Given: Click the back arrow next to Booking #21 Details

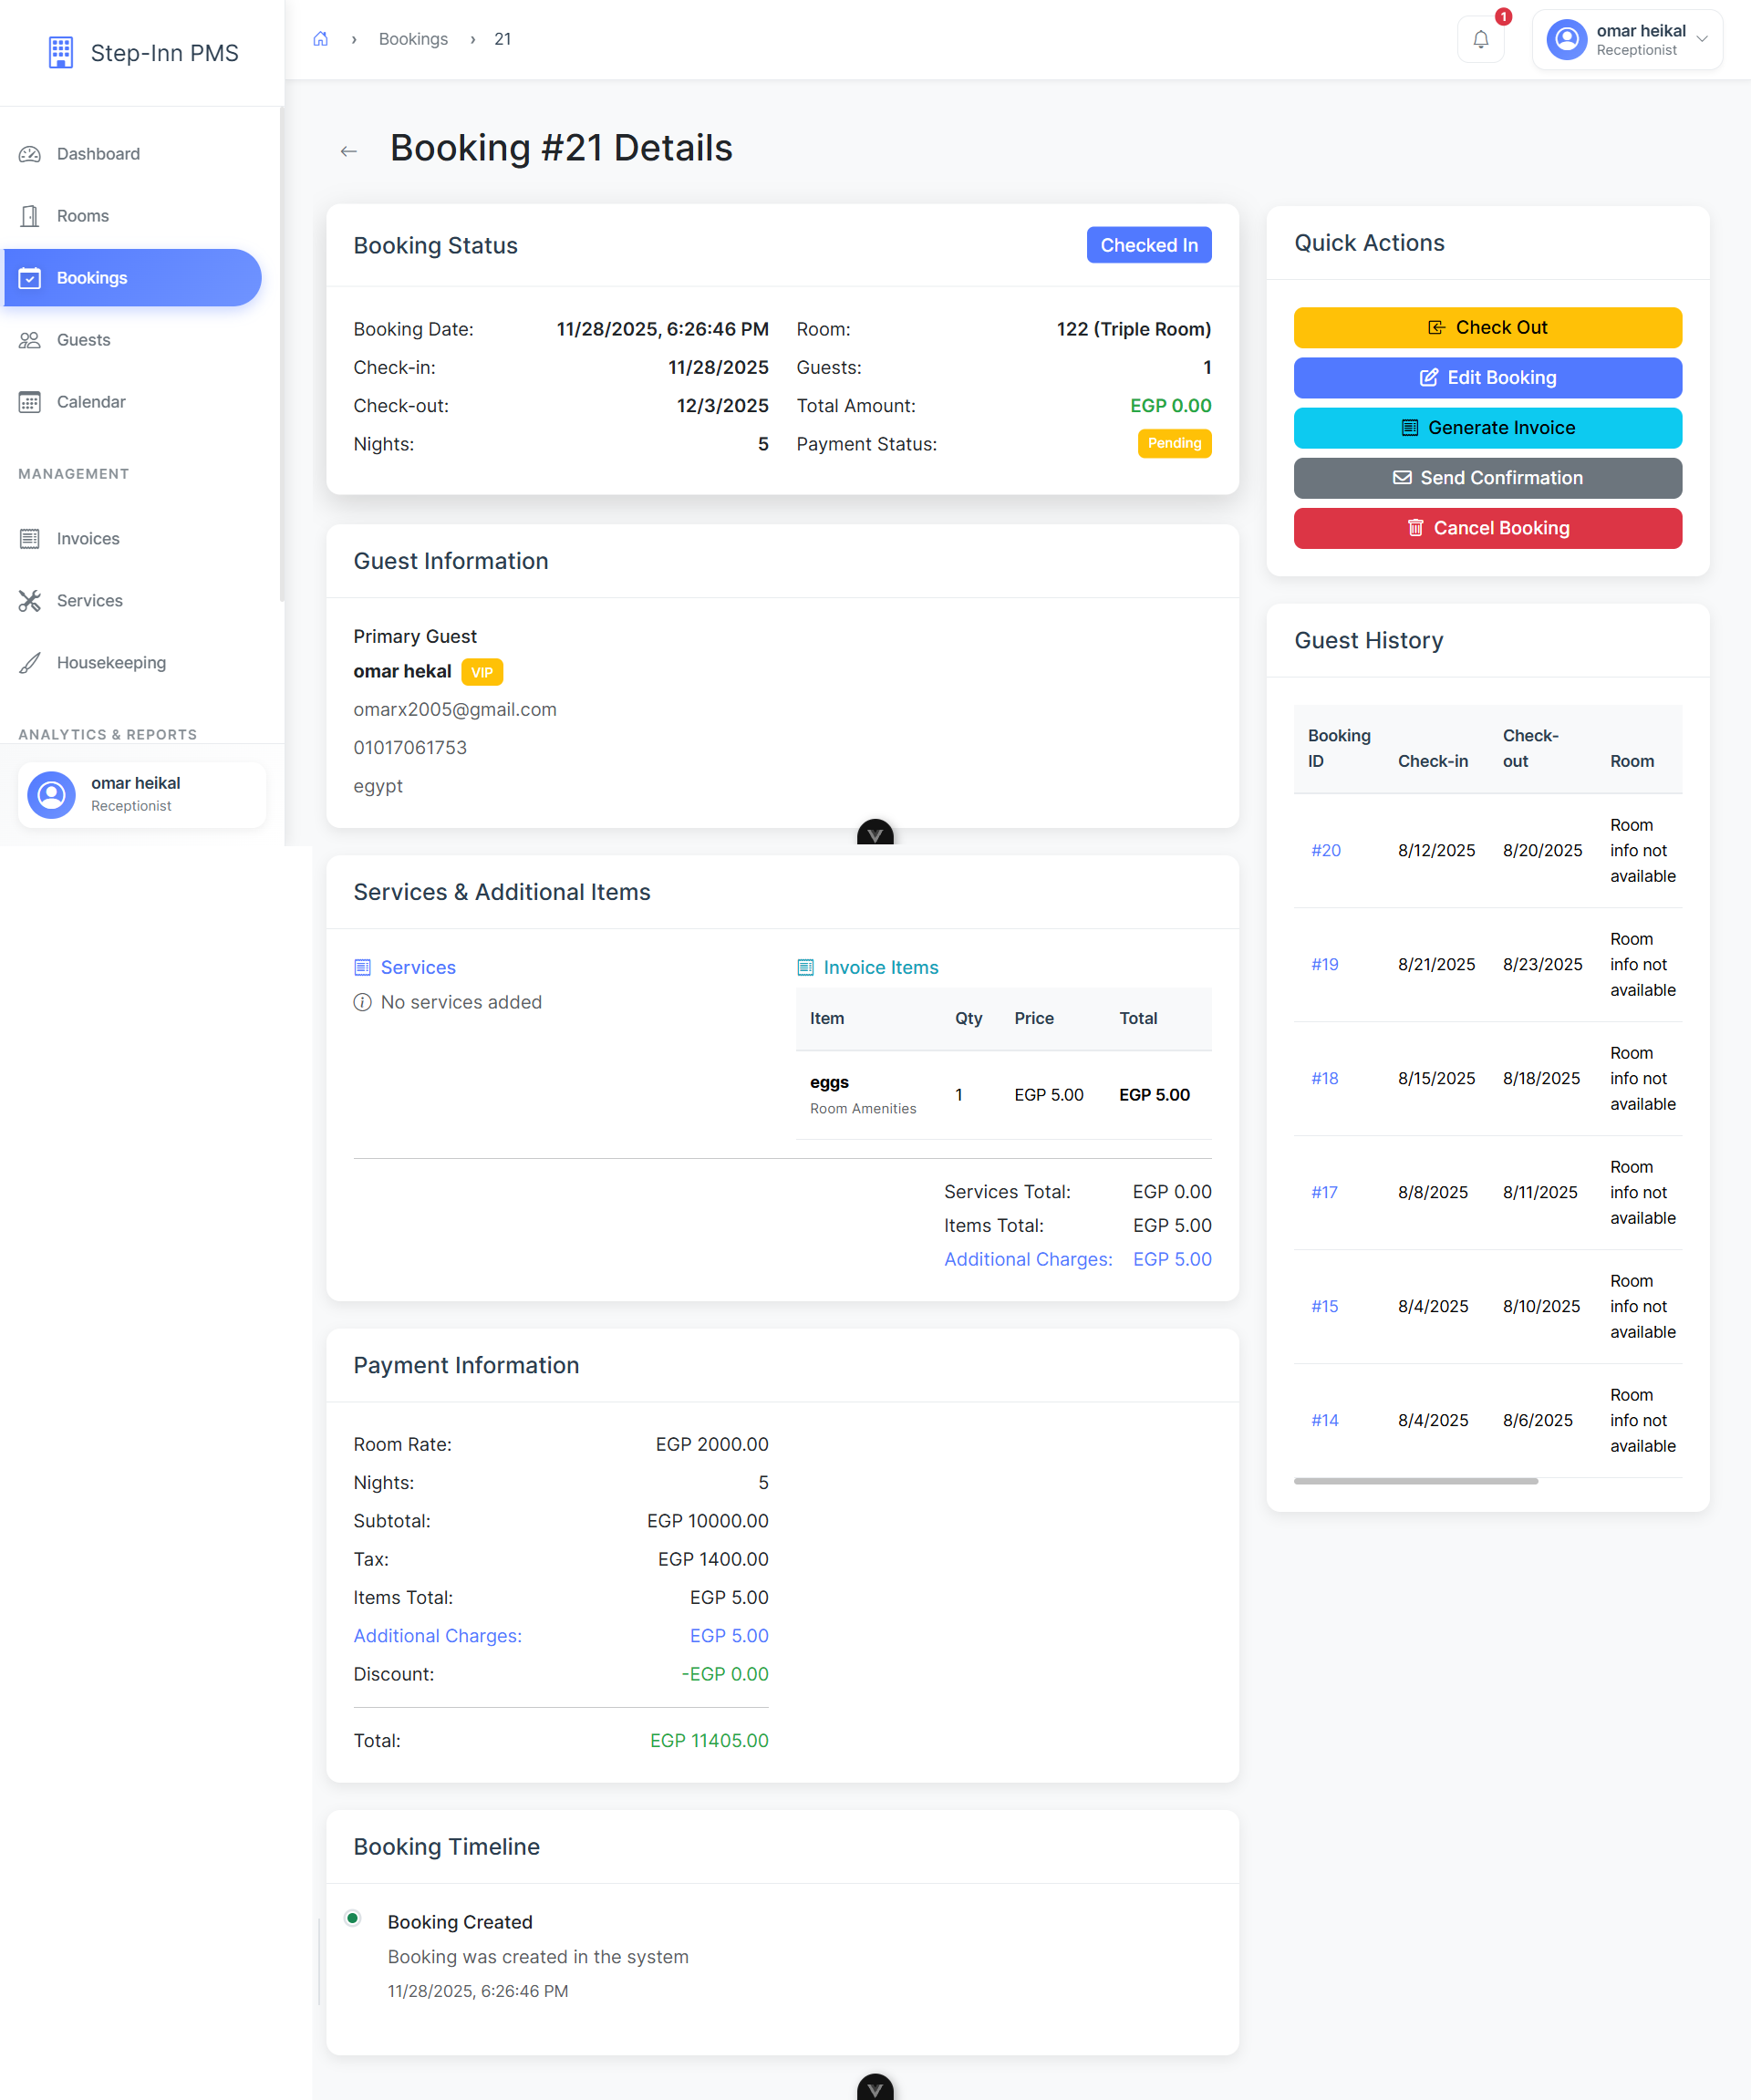Looking at the screenshot, I should (348, 150).
